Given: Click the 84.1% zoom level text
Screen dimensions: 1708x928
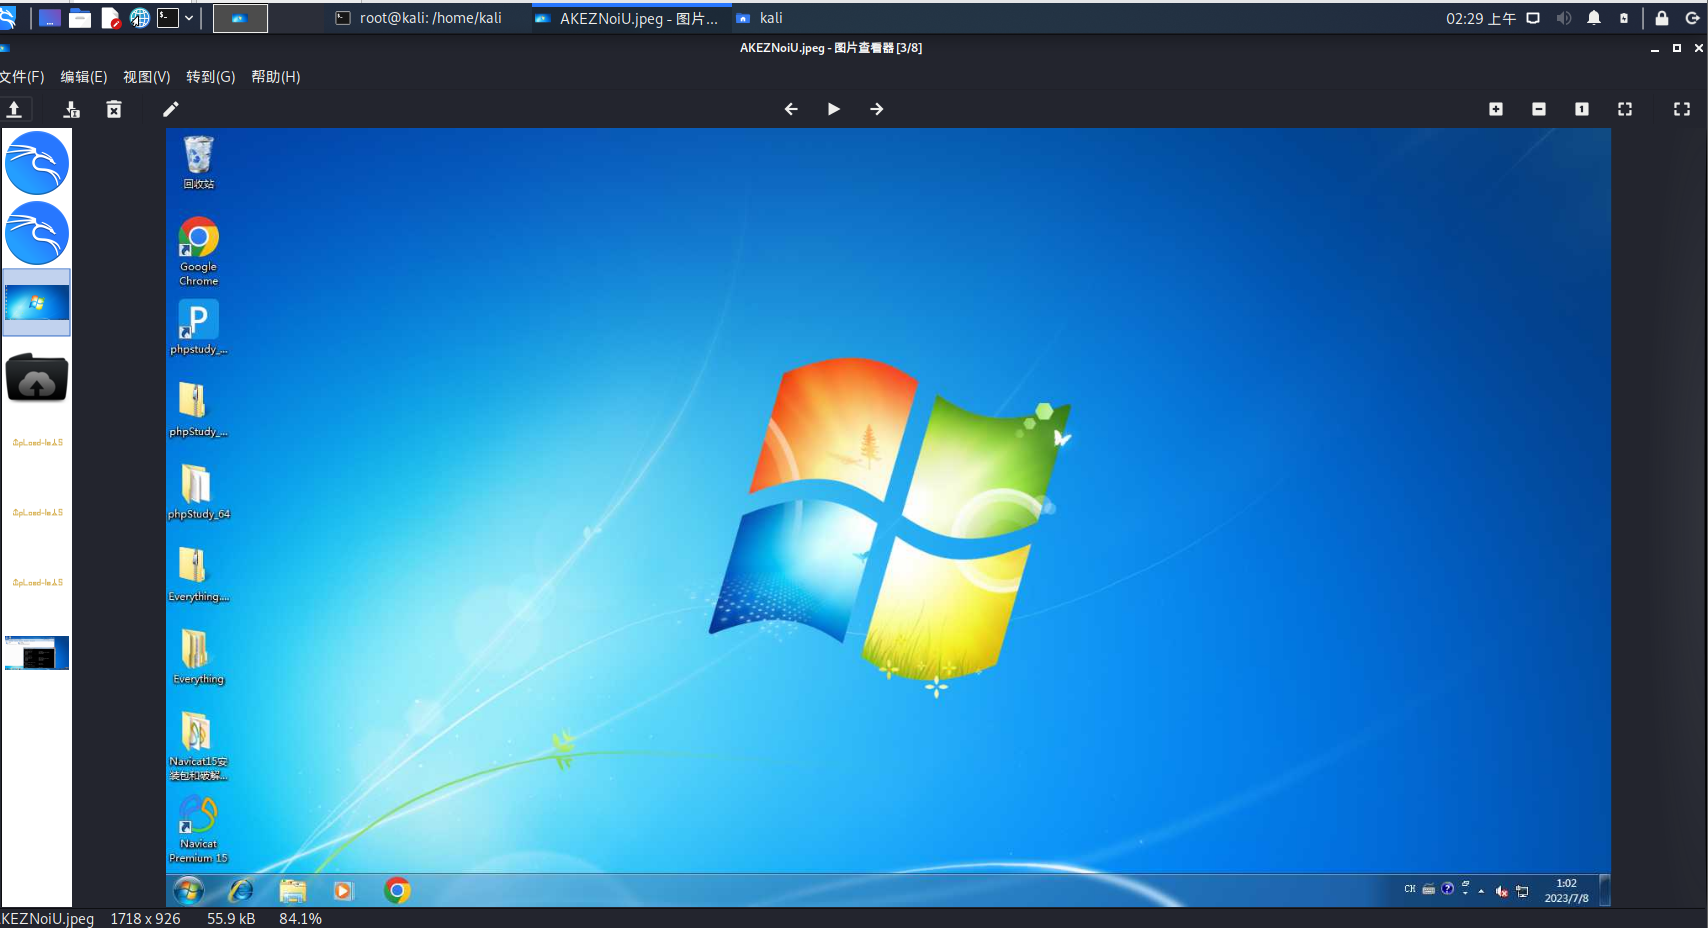Looking at the screenshot, I should click(x=300, y=919).
